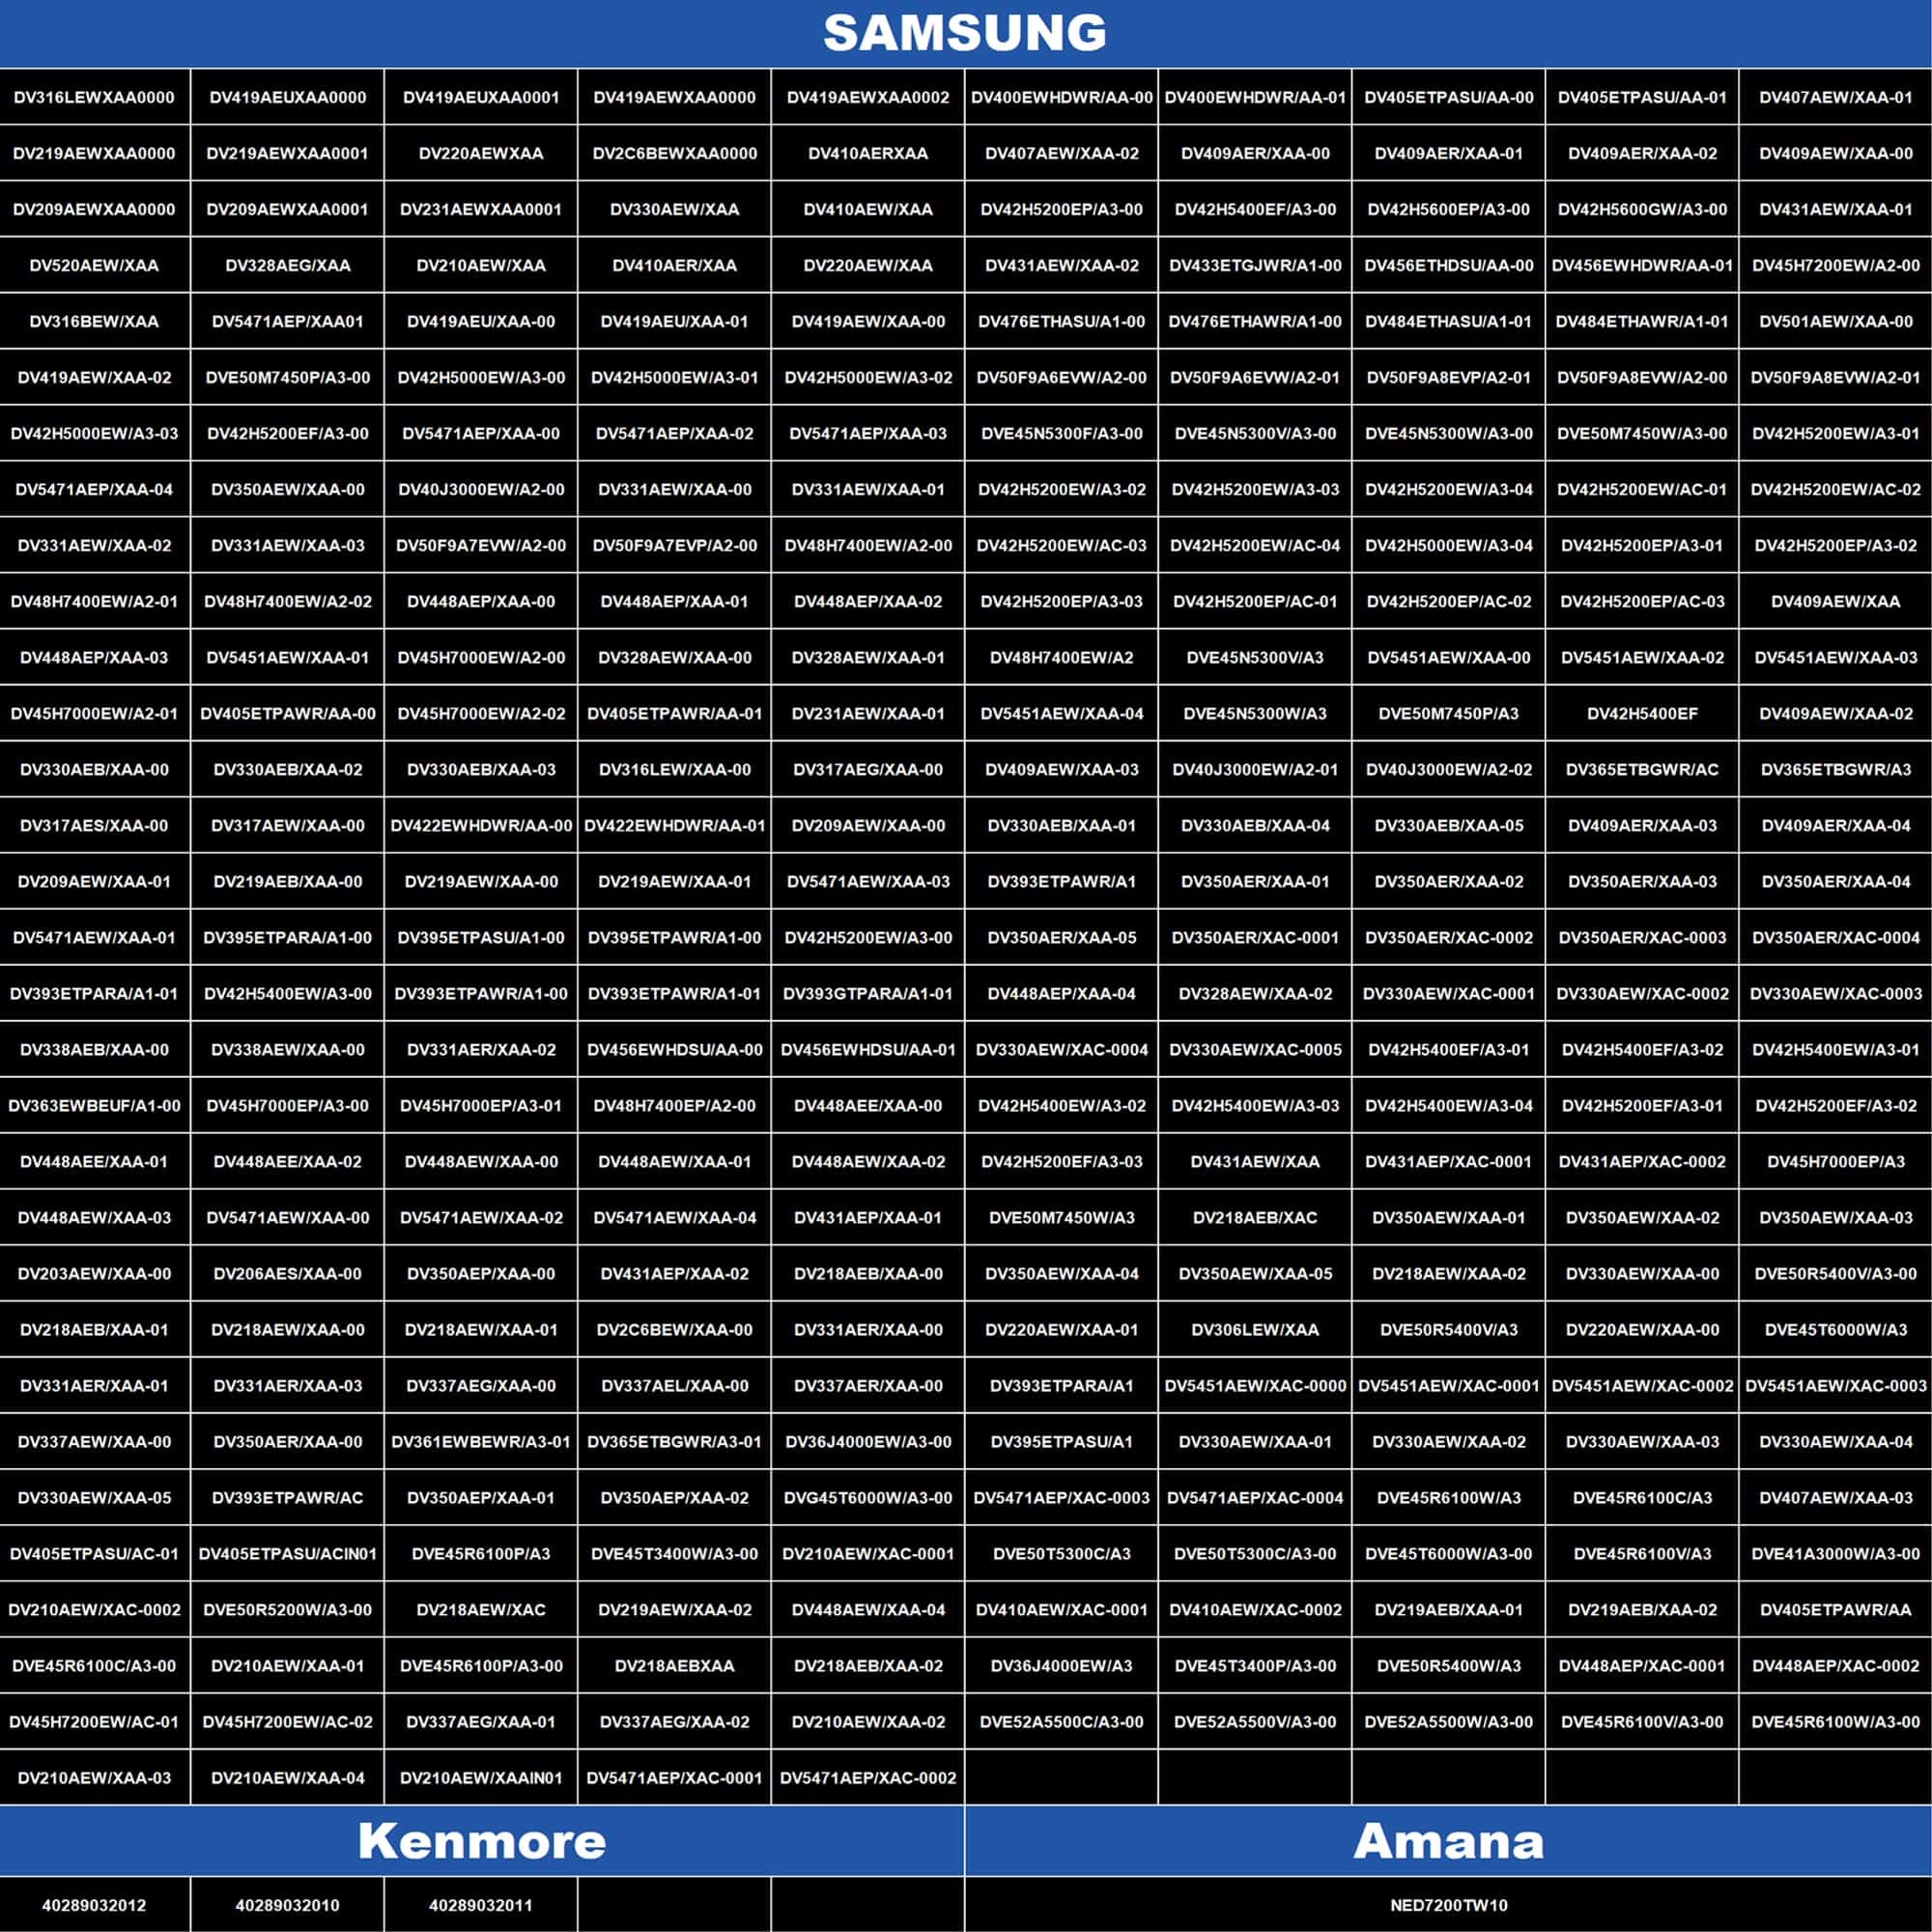
Task: Select Kenmore model 40289032011
Action: pyautogui.click(x=481, y=1905)
